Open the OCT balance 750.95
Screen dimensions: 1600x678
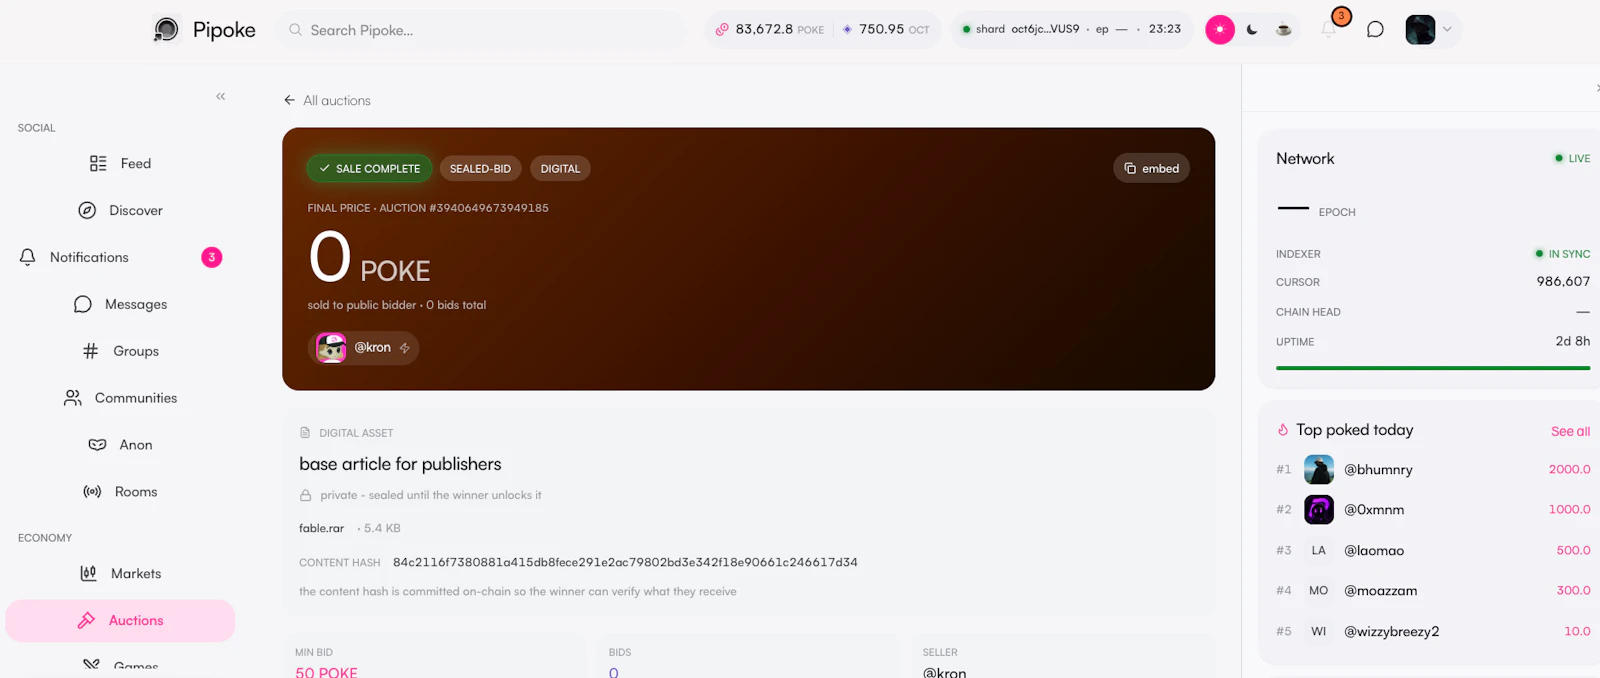pos(886,30)
